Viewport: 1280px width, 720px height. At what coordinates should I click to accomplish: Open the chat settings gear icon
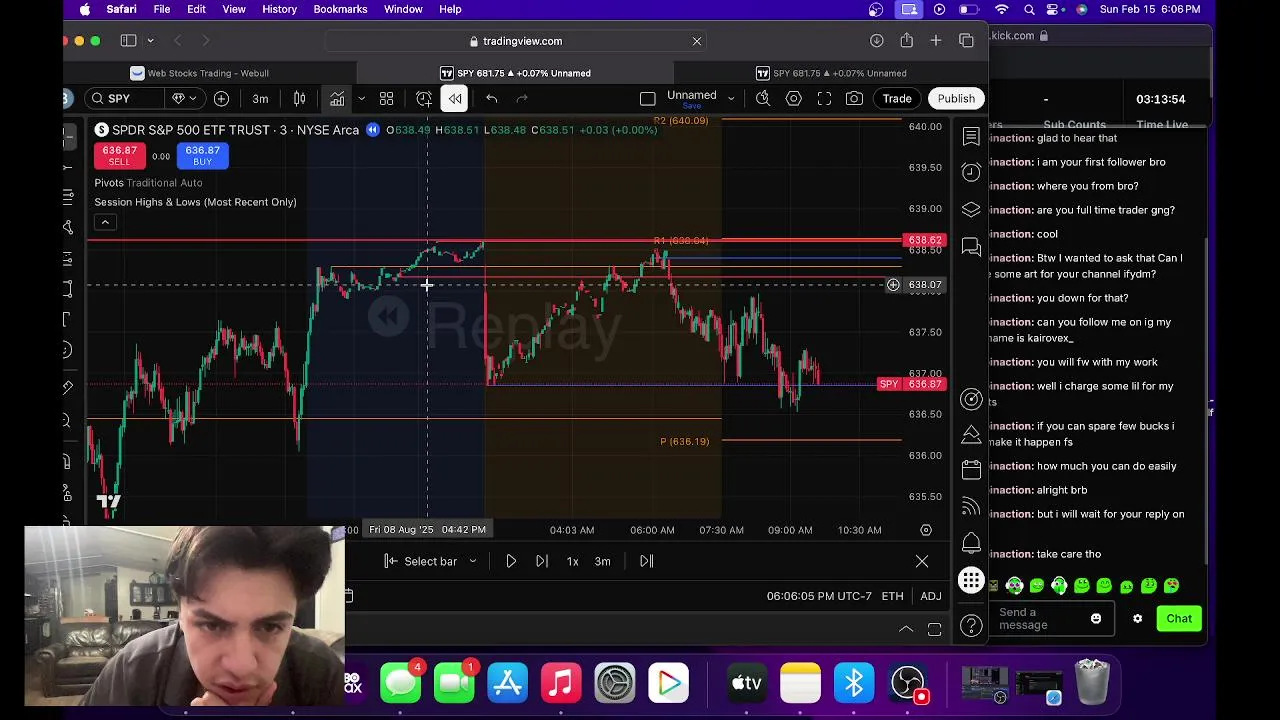(x=1137, y=618)
